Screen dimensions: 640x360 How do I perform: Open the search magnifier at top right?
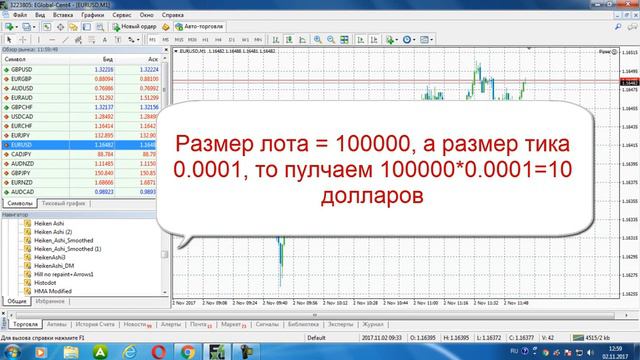pos(618,27)
